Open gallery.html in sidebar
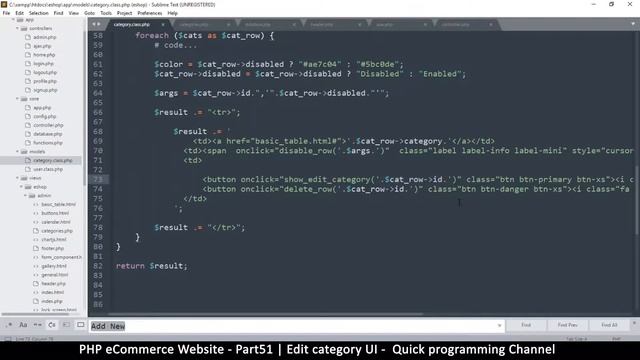640x360 pixels. click(54, 266)
